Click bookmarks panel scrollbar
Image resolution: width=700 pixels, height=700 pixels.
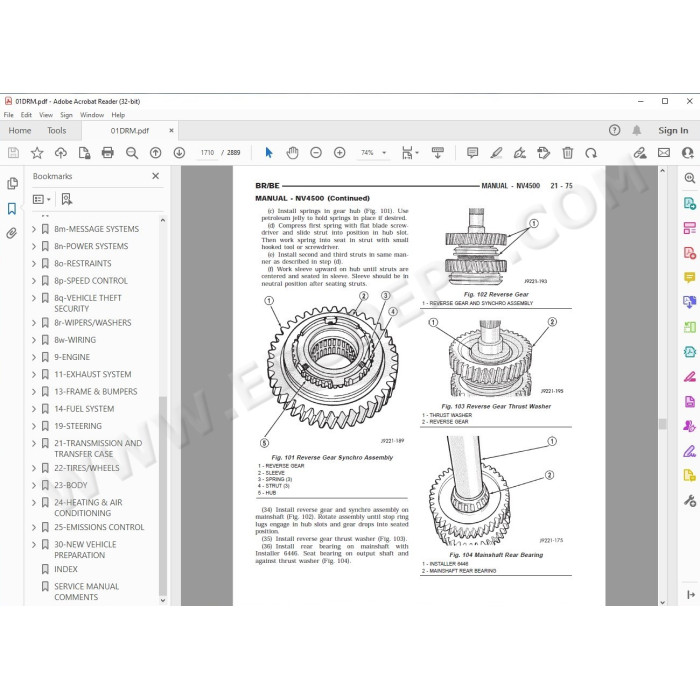(x=163, y=495)
